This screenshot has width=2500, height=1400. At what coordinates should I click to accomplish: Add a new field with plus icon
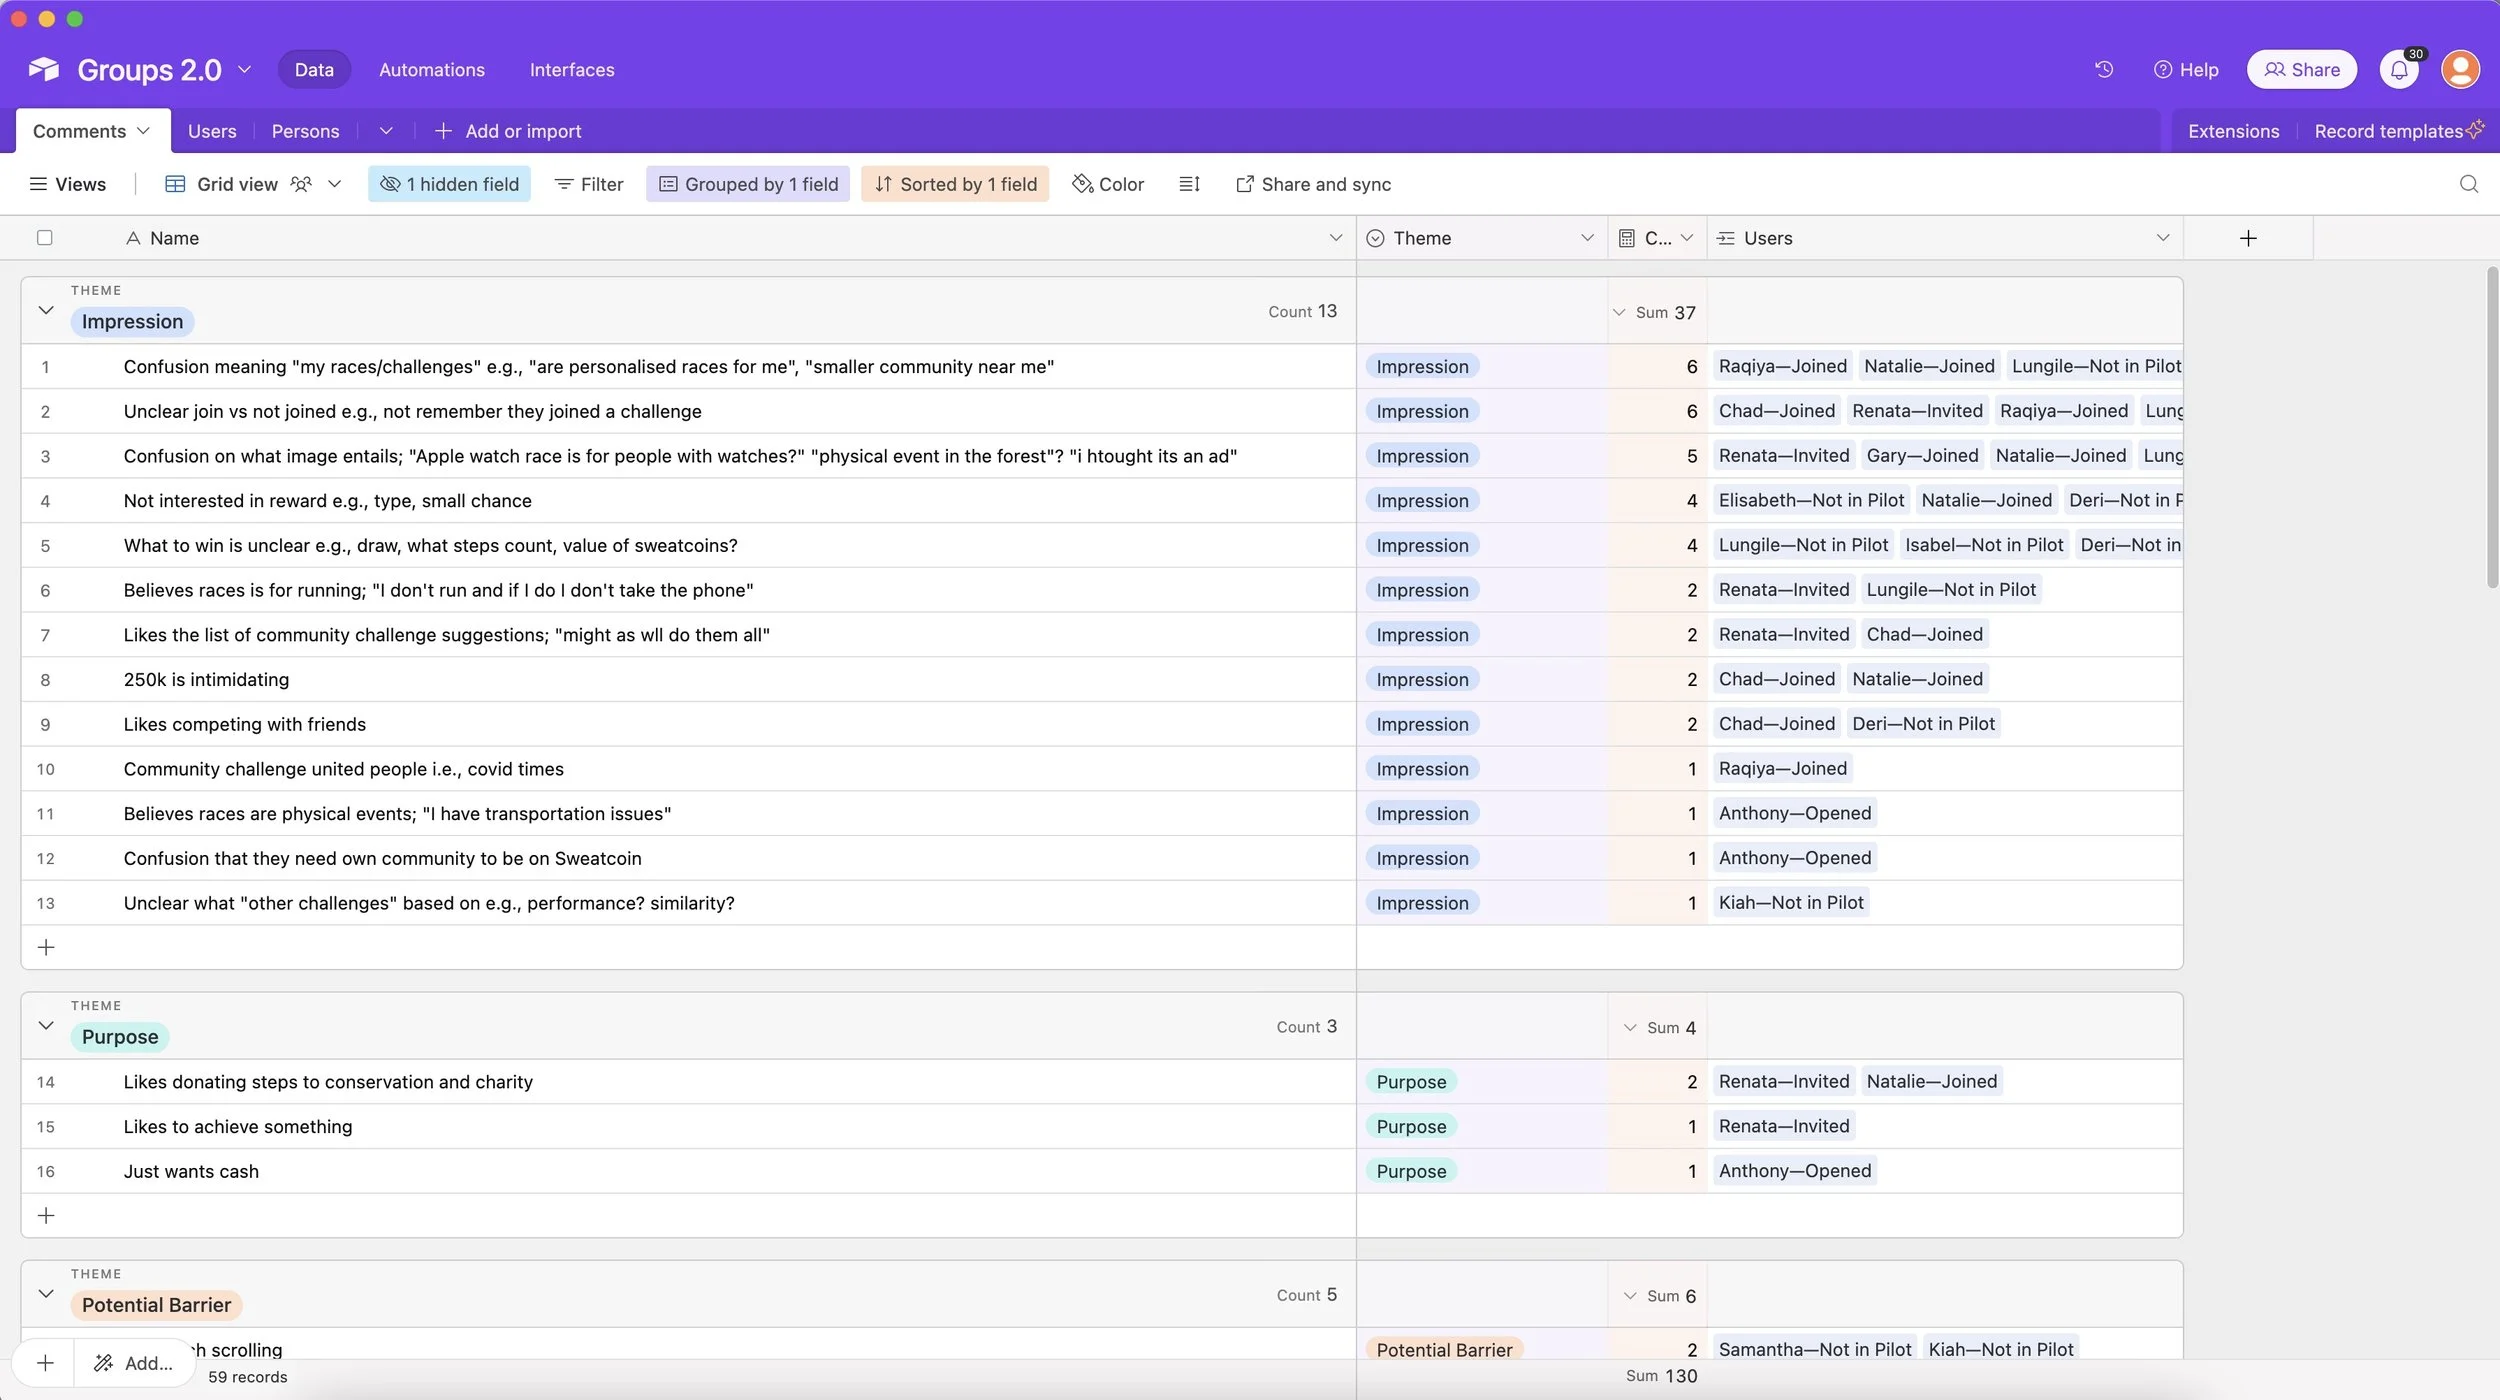pyautogui.click(x=2248, y=238)
